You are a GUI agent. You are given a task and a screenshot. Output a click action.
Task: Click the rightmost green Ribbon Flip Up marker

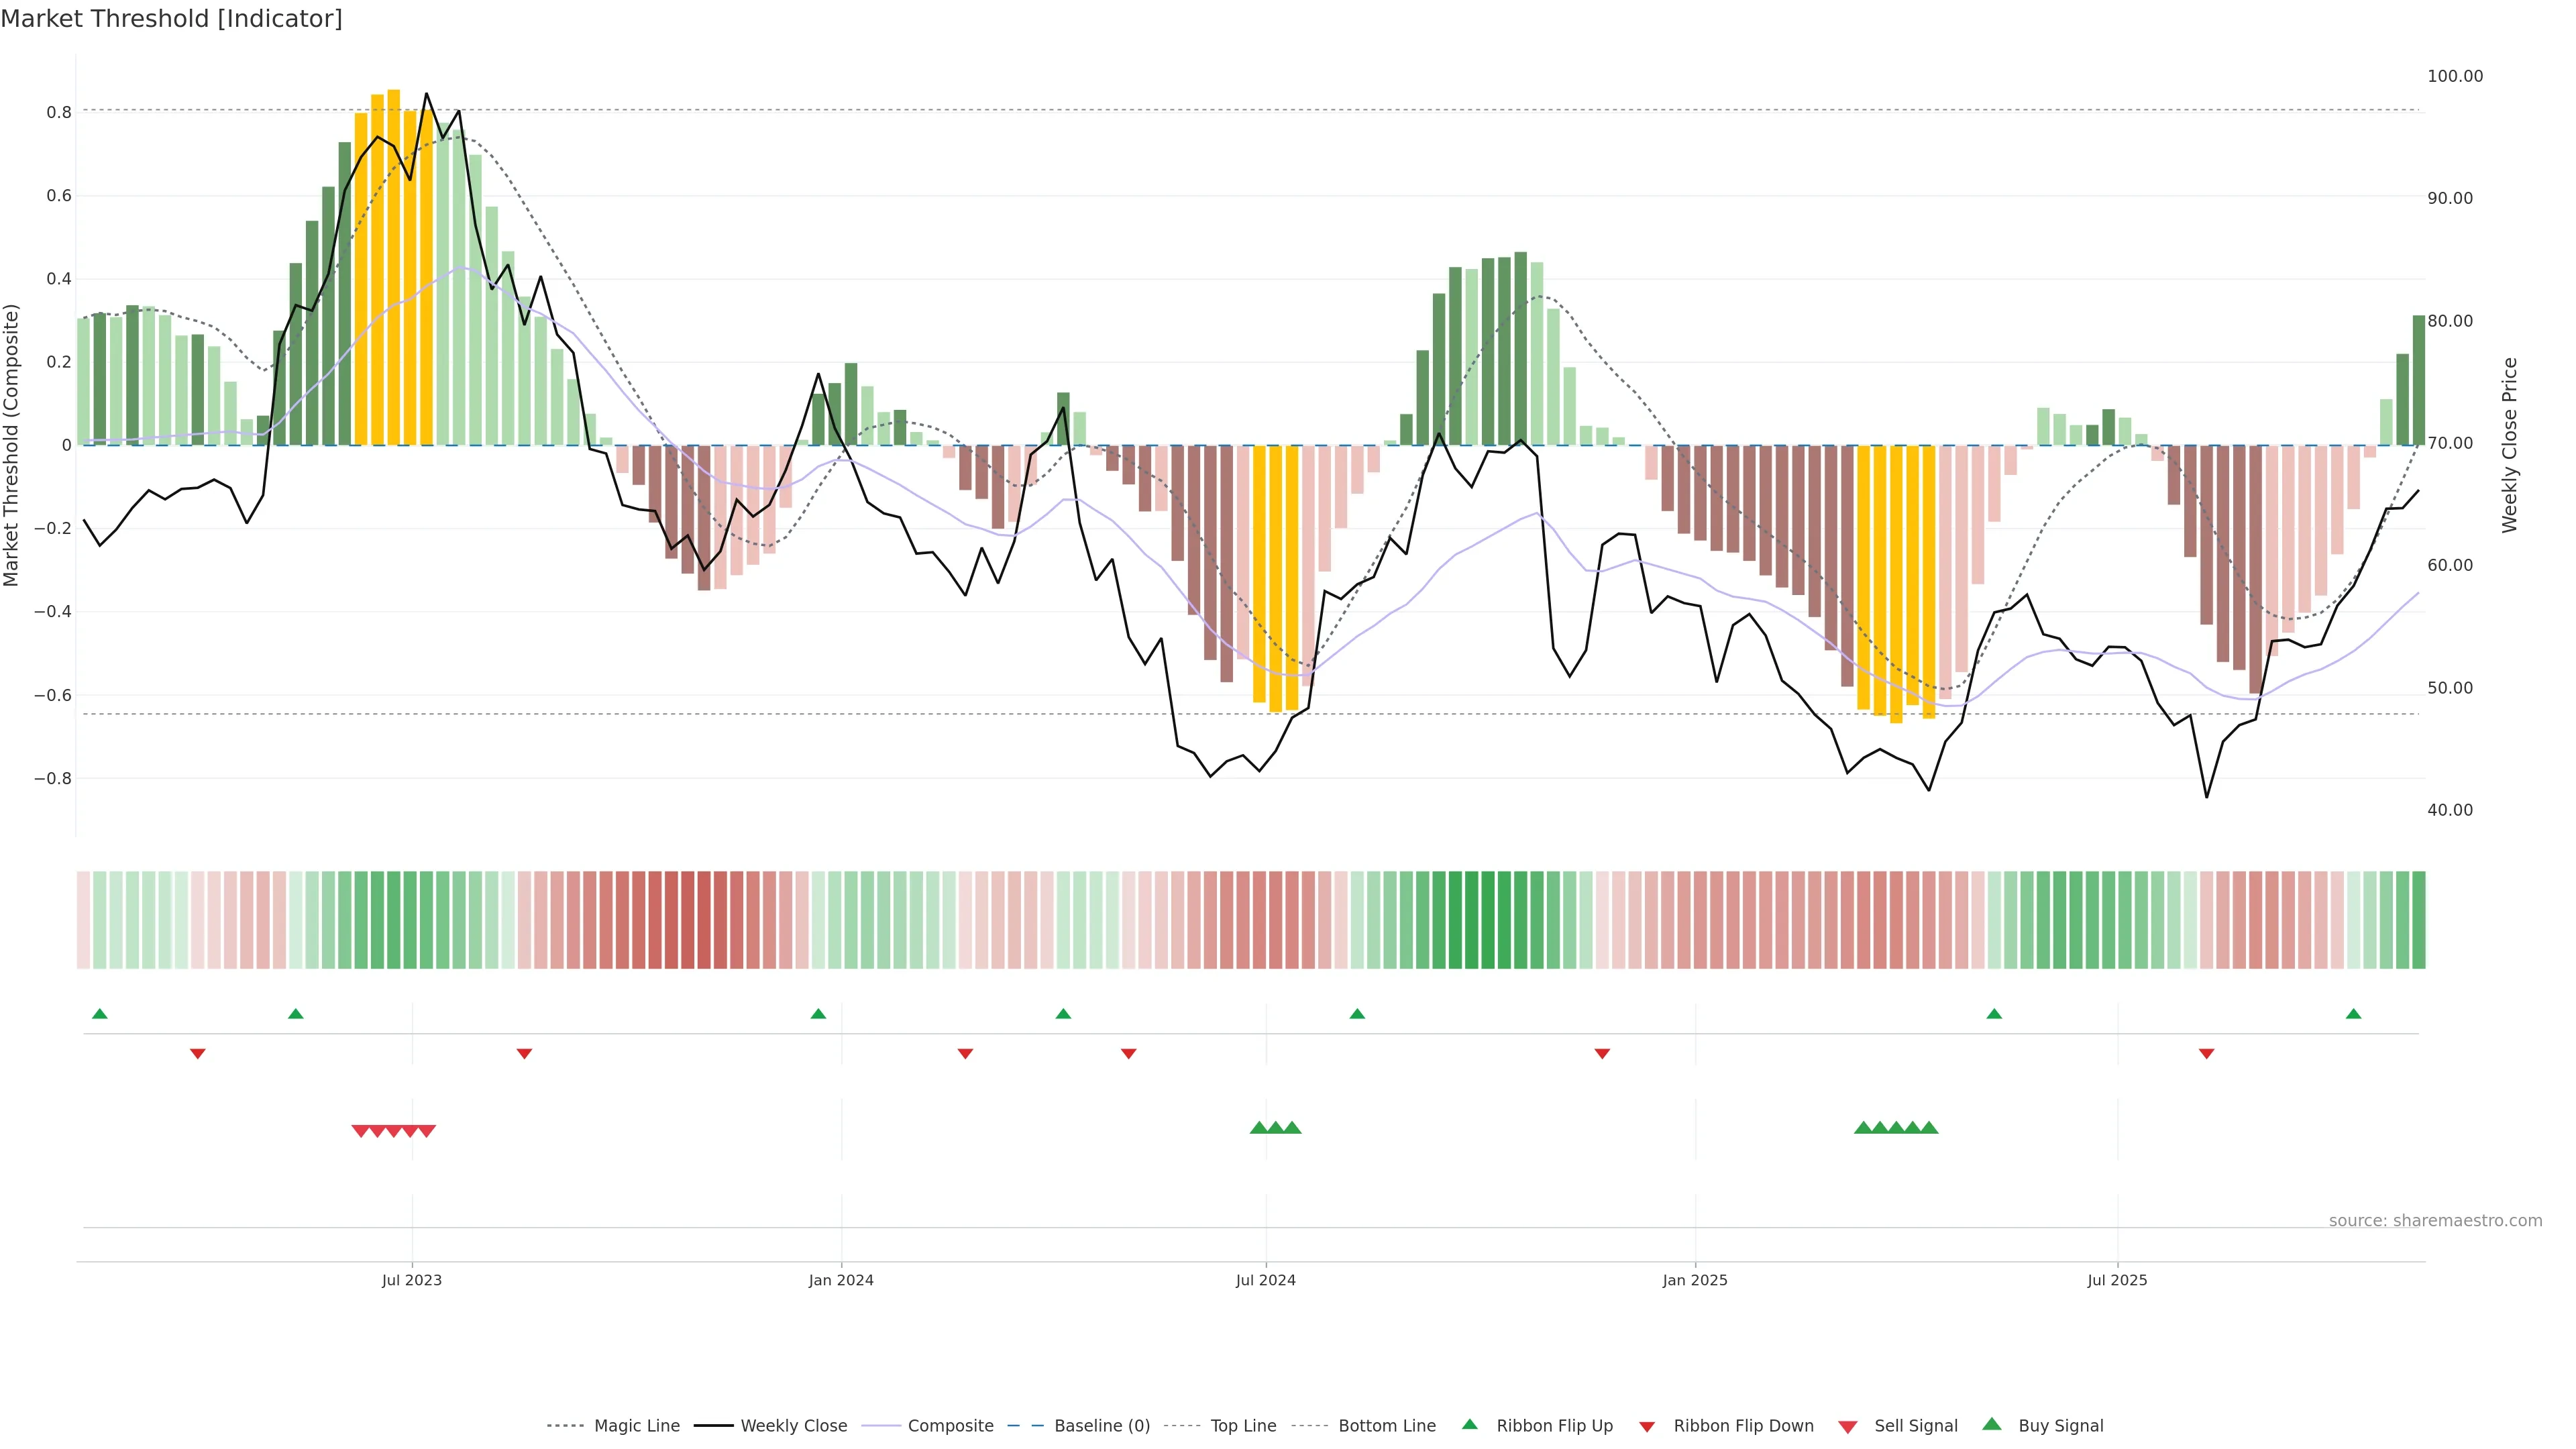point(2353,1014)
